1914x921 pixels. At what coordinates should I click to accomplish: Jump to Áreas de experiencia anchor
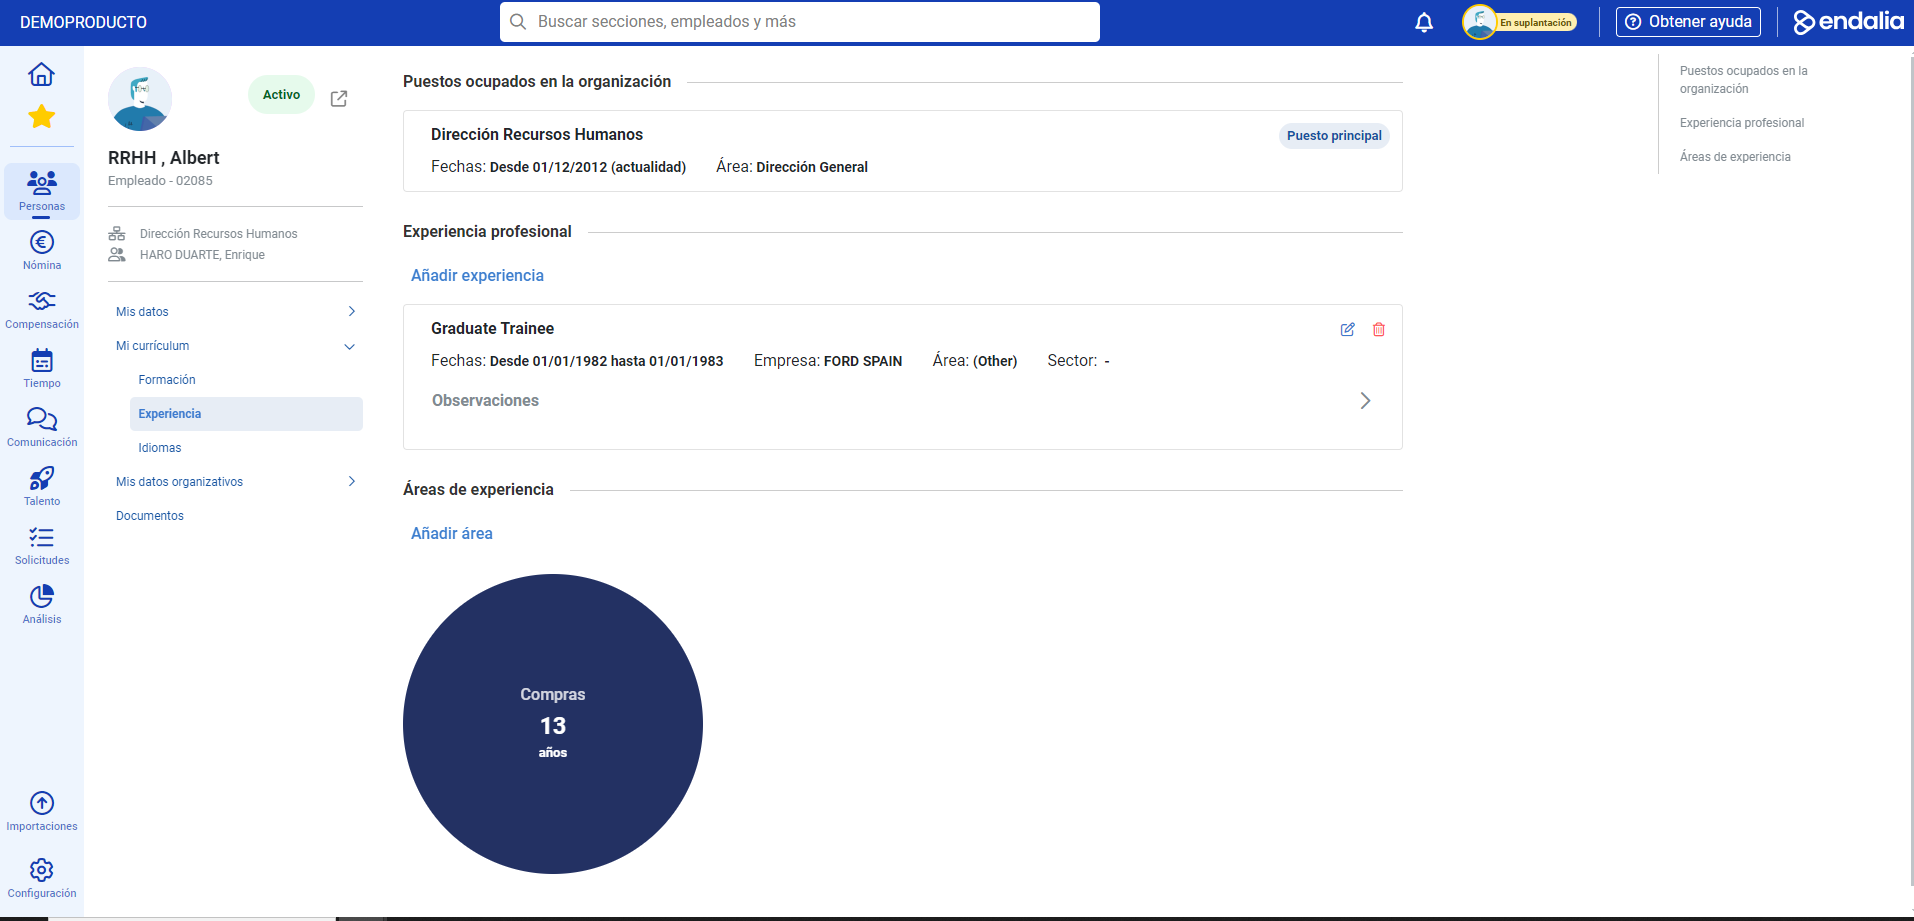click(x=1735, y=157)
